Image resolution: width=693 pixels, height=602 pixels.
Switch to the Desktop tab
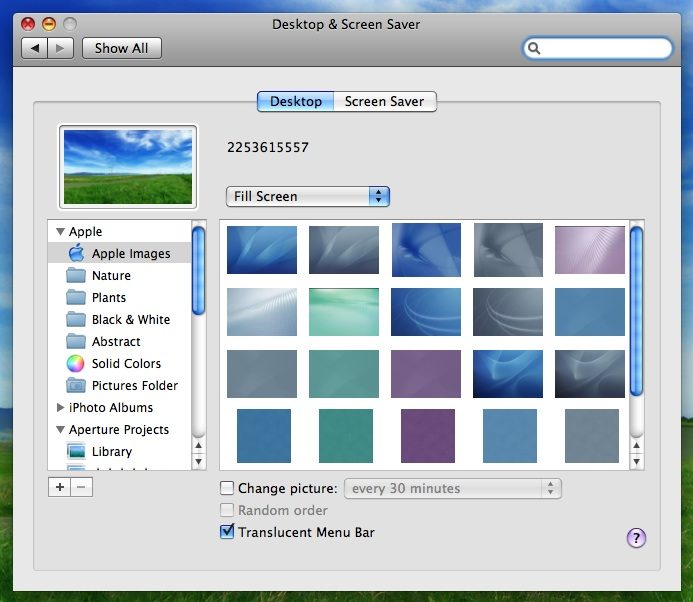(x=296, y=102)
